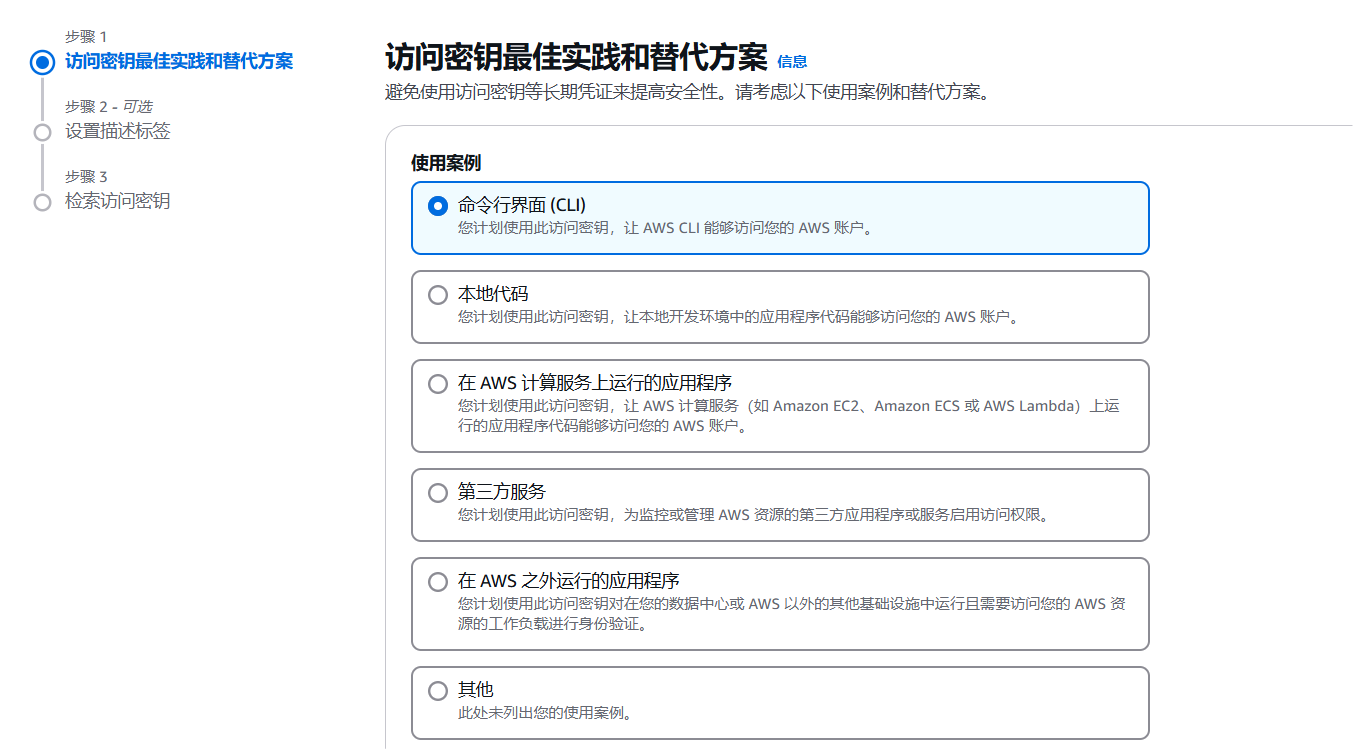Go to 访问密钥最佳实践和替代方案 step link
Image resolution: width=1353 pixels, height=749 pixels.
tap(179, 62)
